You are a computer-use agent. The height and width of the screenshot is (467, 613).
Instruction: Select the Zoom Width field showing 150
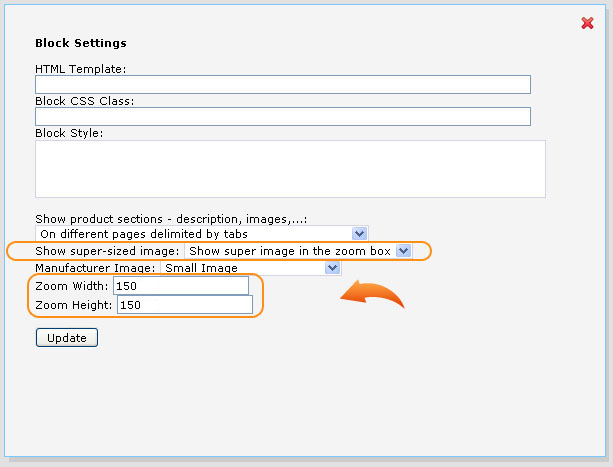coord(181,286)
